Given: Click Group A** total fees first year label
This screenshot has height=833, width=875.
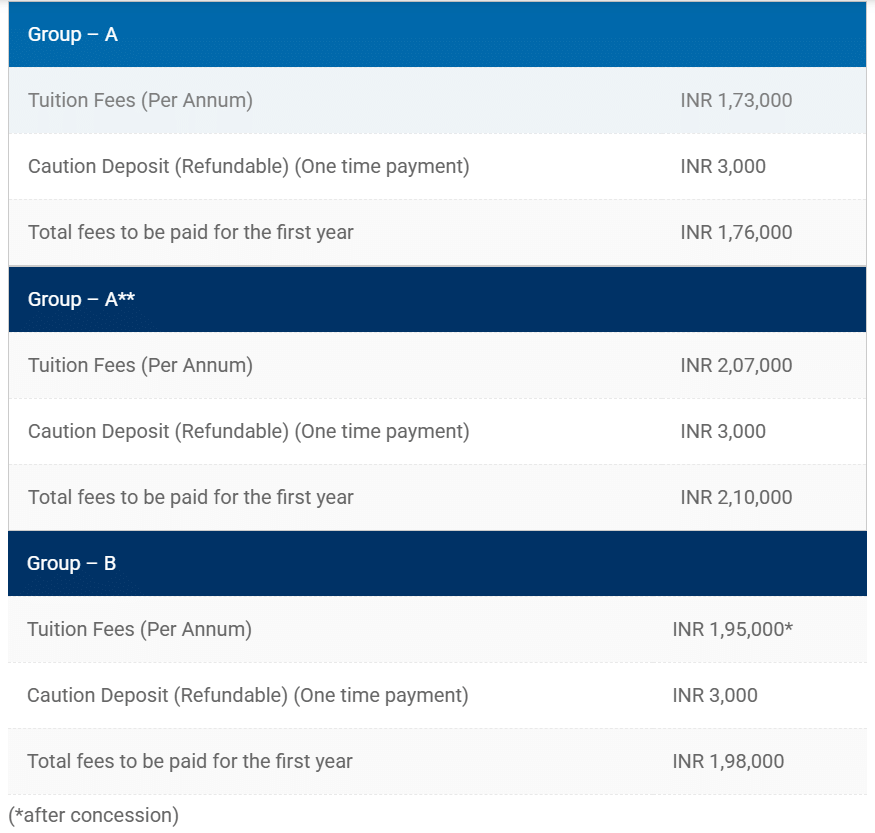Looking at the screenshot, I should (191, 497).
